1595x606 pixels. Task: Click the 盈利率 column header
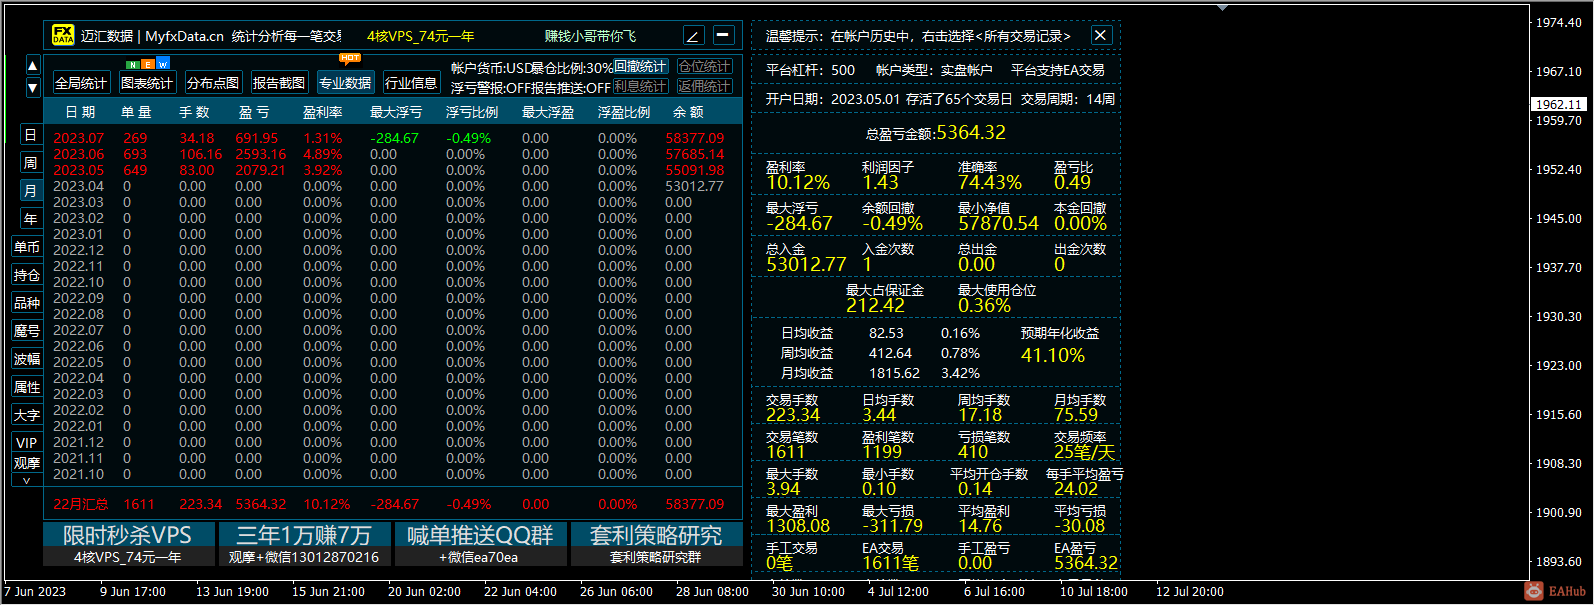pyautogui.click(x=323, y=112)
